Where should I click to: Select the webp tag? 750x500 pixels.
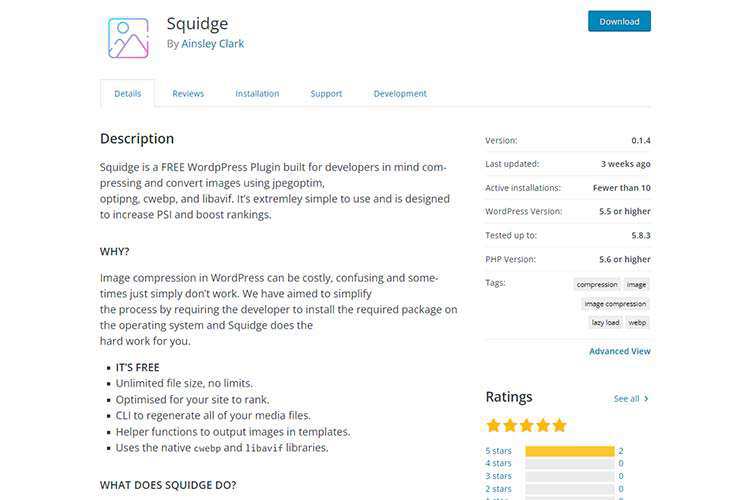click(638, 322)
